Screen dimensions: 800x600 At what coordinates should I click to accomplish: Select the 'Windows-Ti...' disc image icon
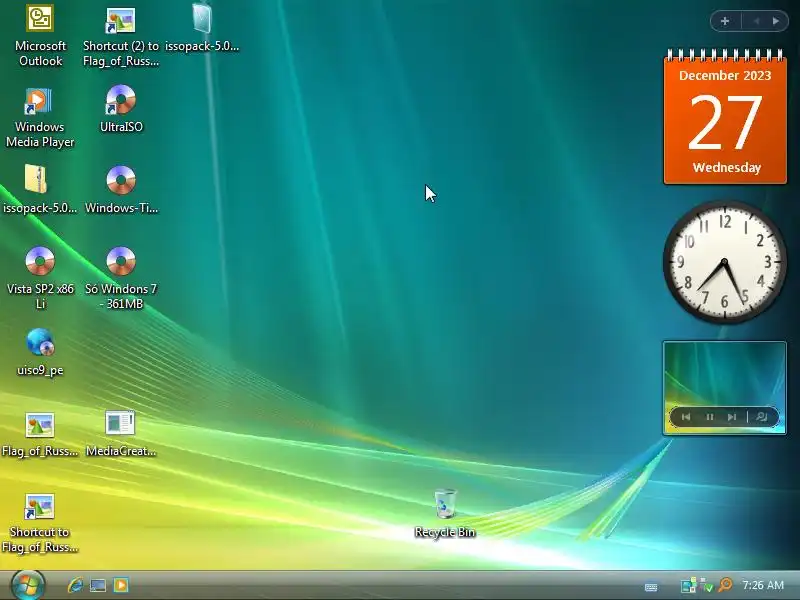point(121,189)
